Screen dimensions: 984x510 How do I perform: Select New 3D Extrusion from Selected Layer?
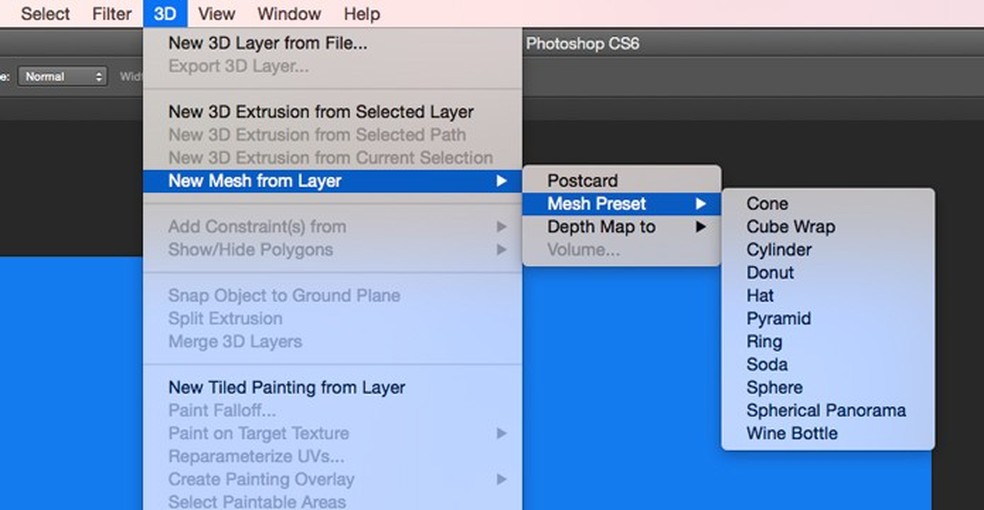(x=320, y=112)
